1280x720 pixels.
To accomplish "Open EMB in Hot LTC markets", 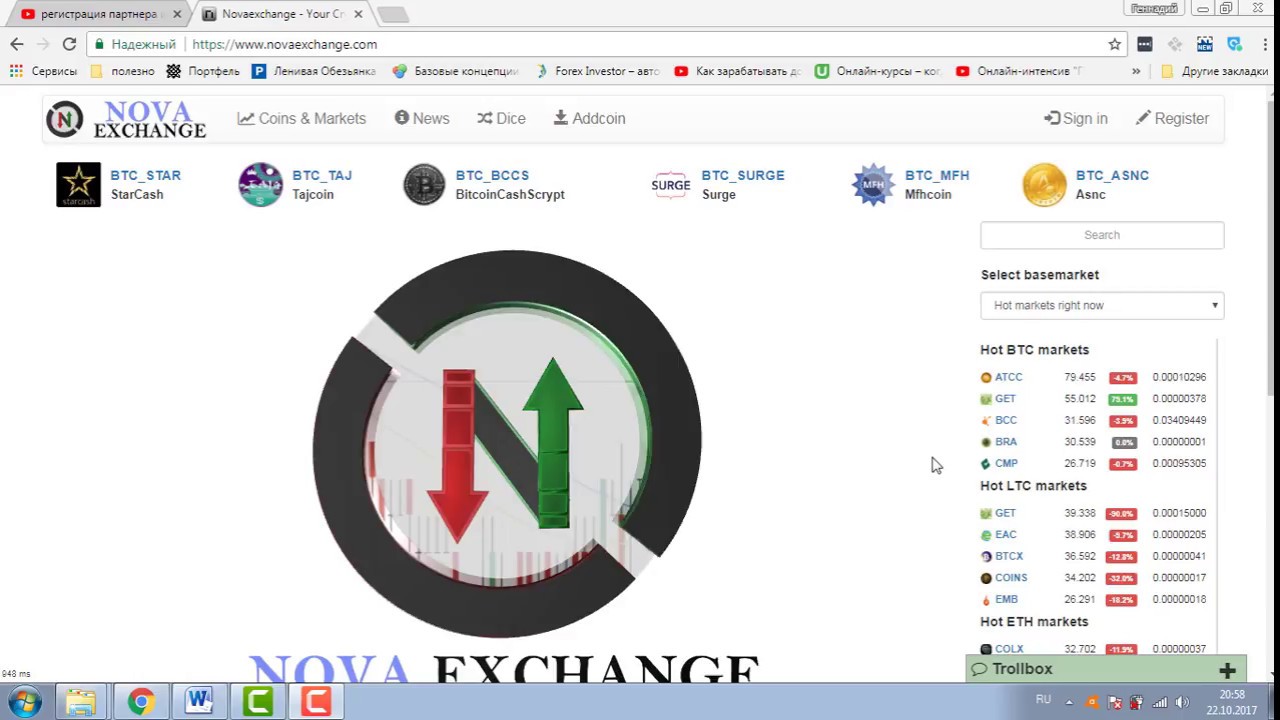I will pos(1006,600).
